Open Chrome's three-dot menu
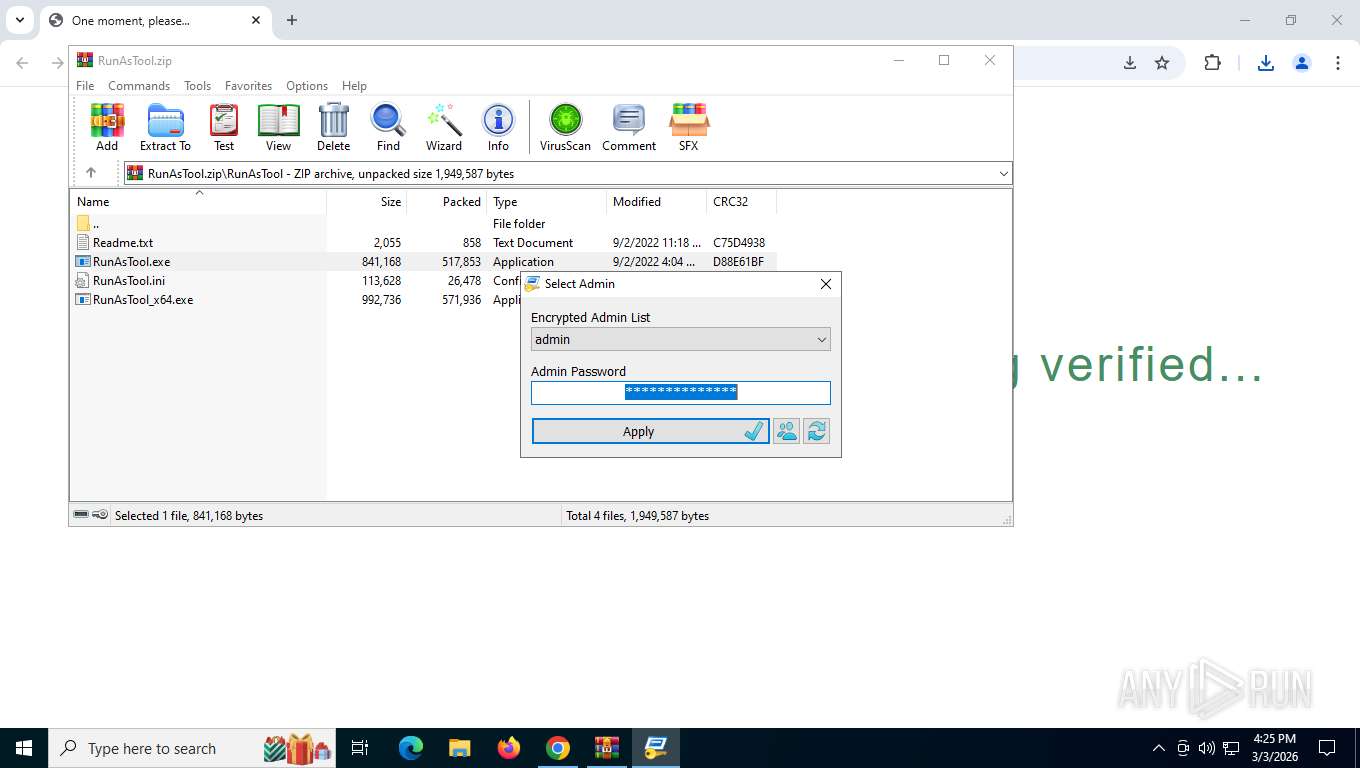Screen dimensions: 1360x768 click(1338, 63)
